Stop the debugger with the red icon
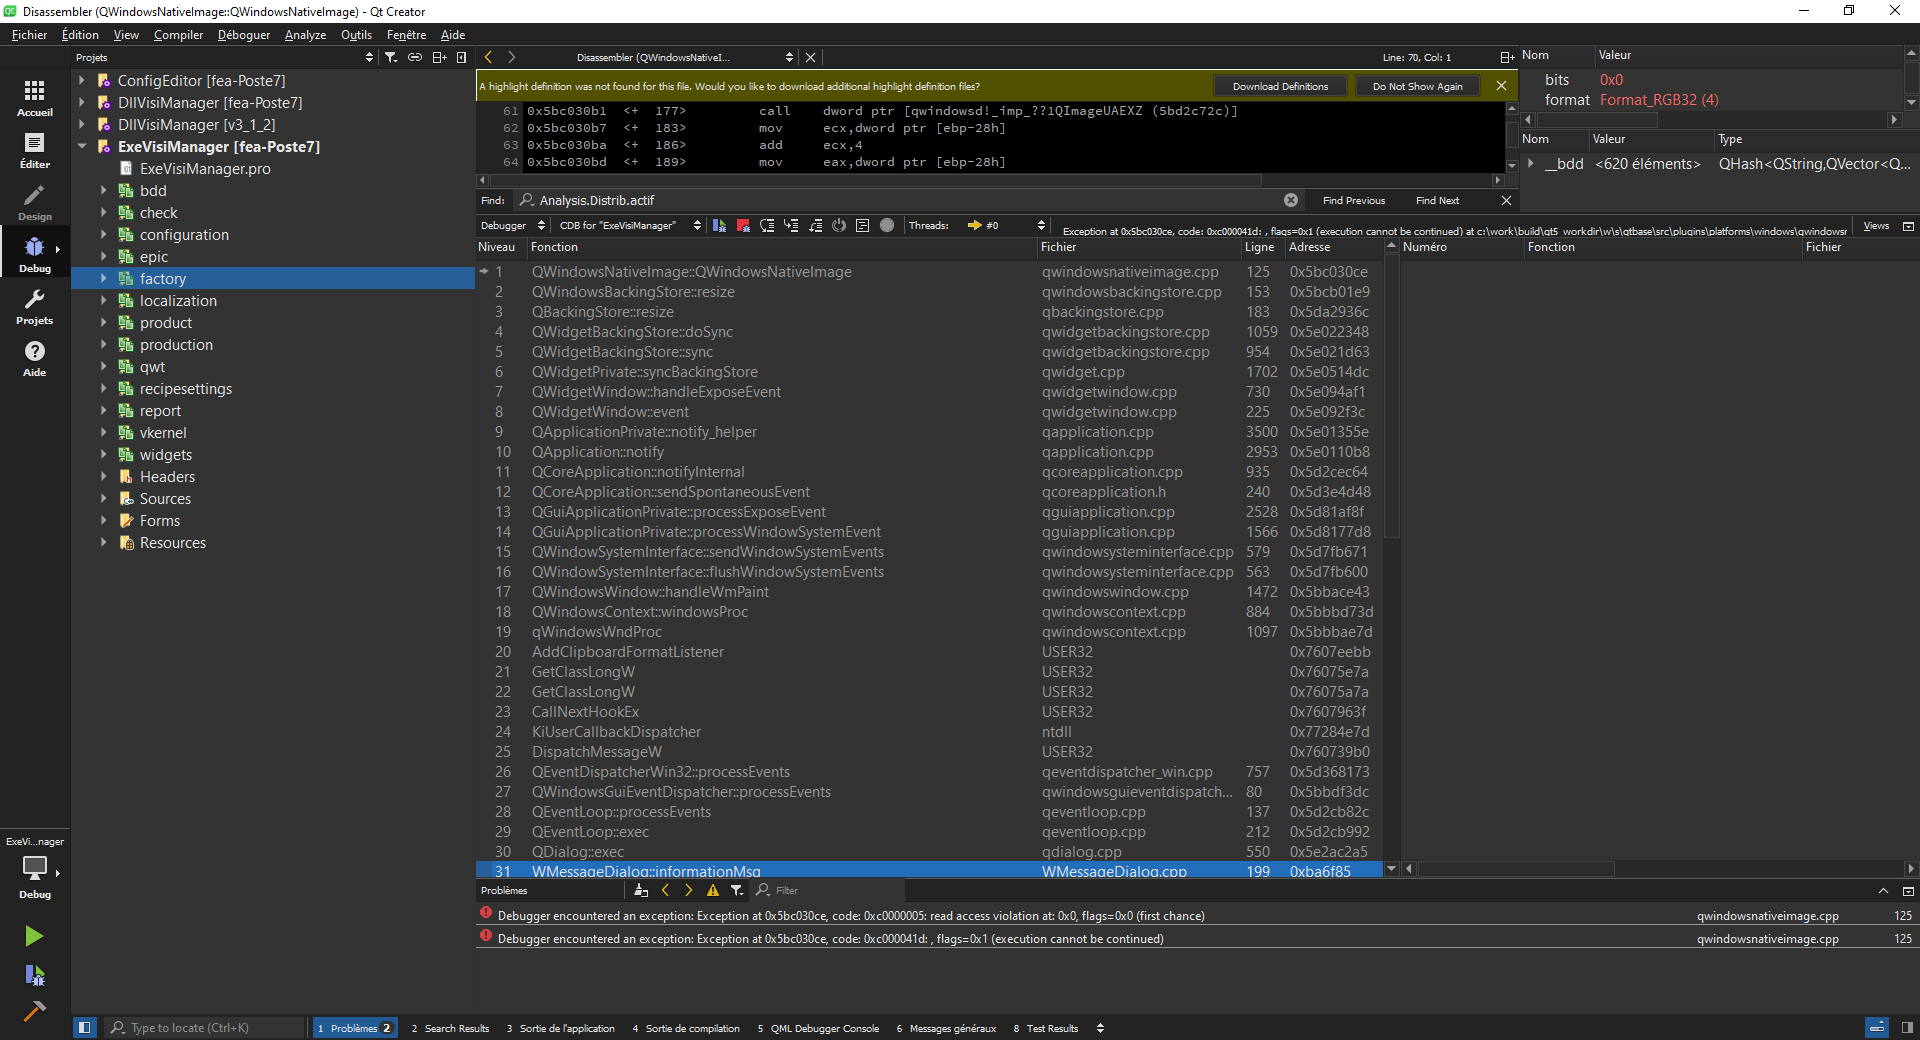This screenshot has width=1920, height=1040. (x=743, y=226)
